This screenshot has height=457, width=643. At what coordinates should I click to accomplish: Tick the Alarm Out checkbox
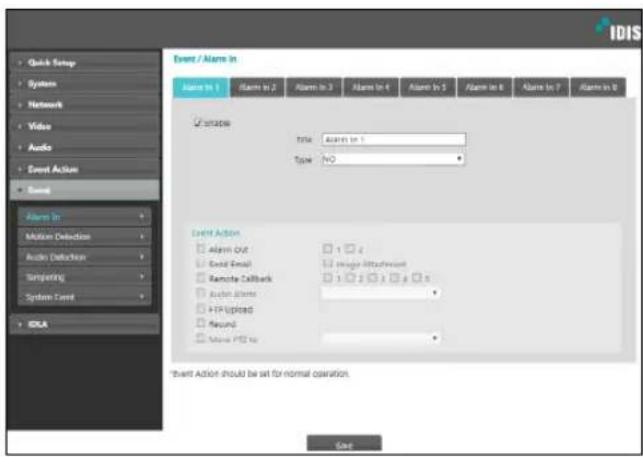201,249
